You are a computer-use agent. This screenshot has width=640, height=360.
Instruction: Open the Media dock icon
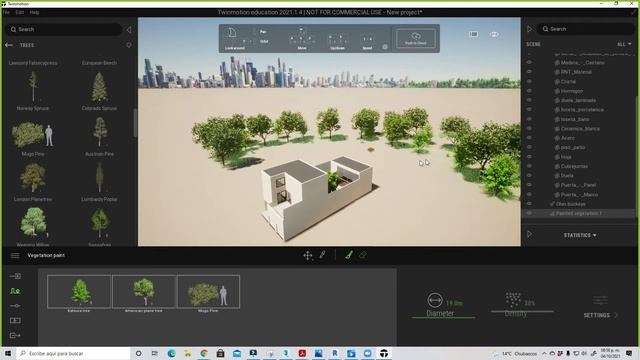click(x=15, y=320)
